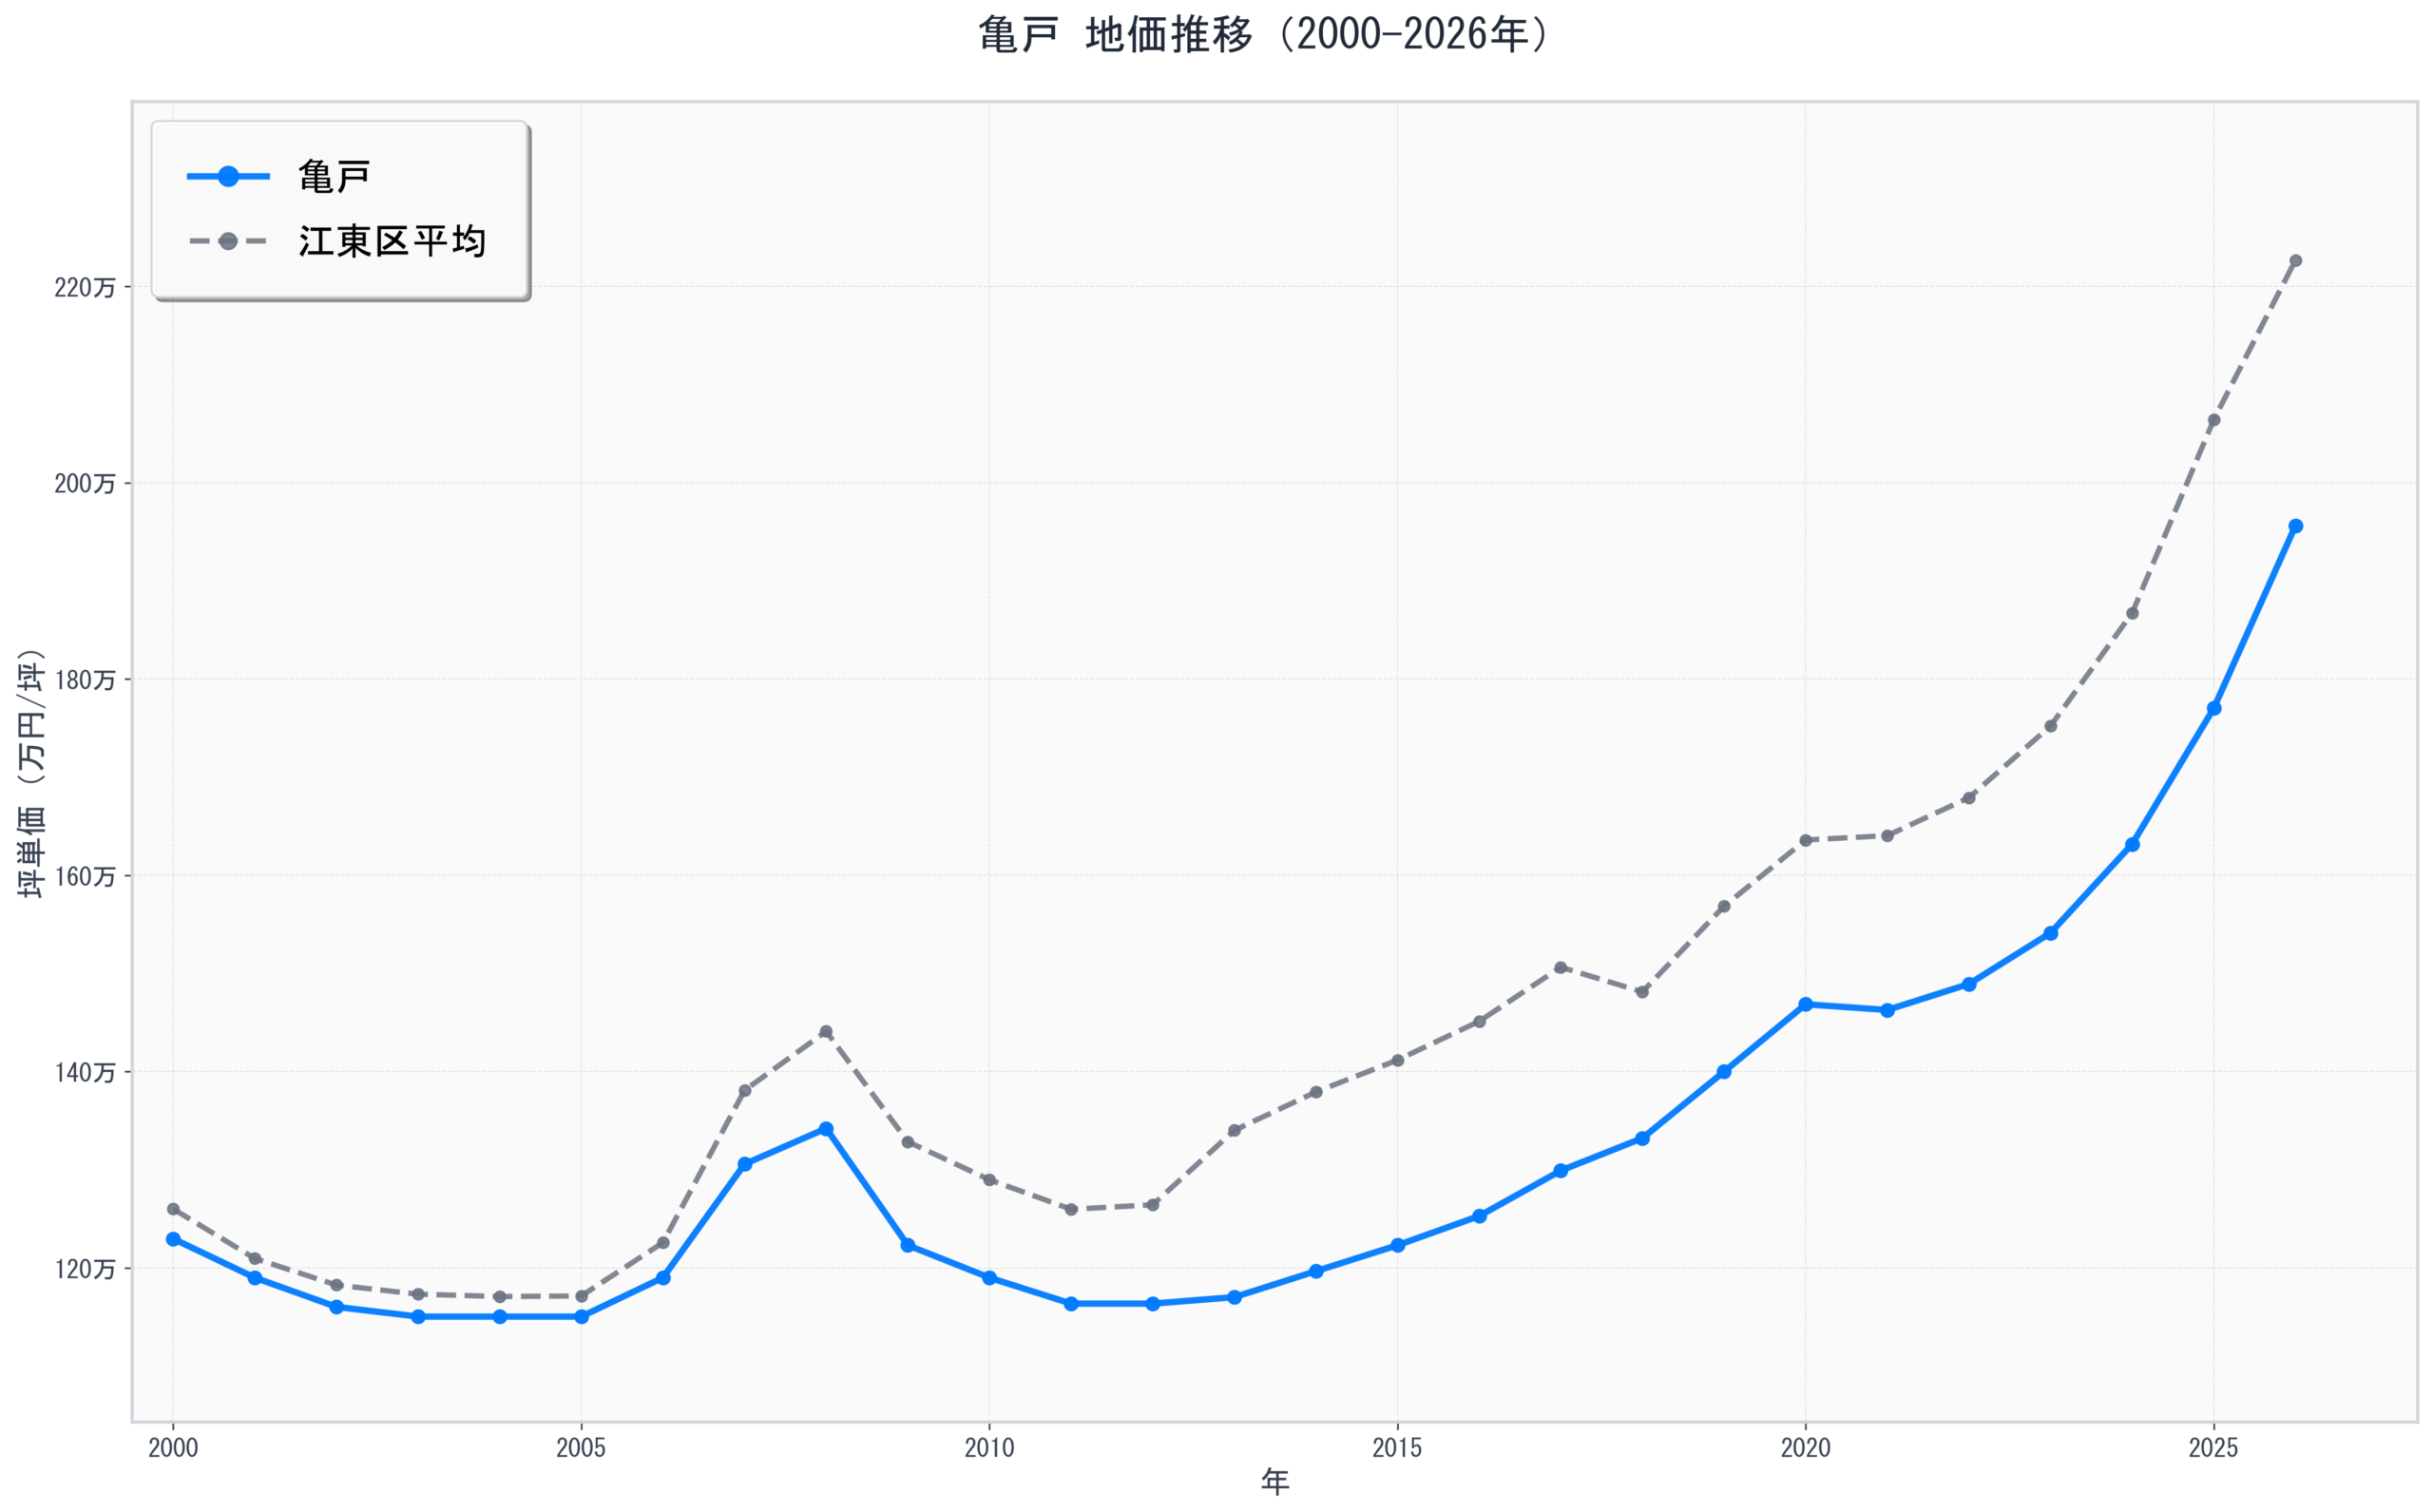This screenshot has height=1512, width=2433.
Task: Click the 2020 x-axis tick label
Action: [x=1805, y=1447]
